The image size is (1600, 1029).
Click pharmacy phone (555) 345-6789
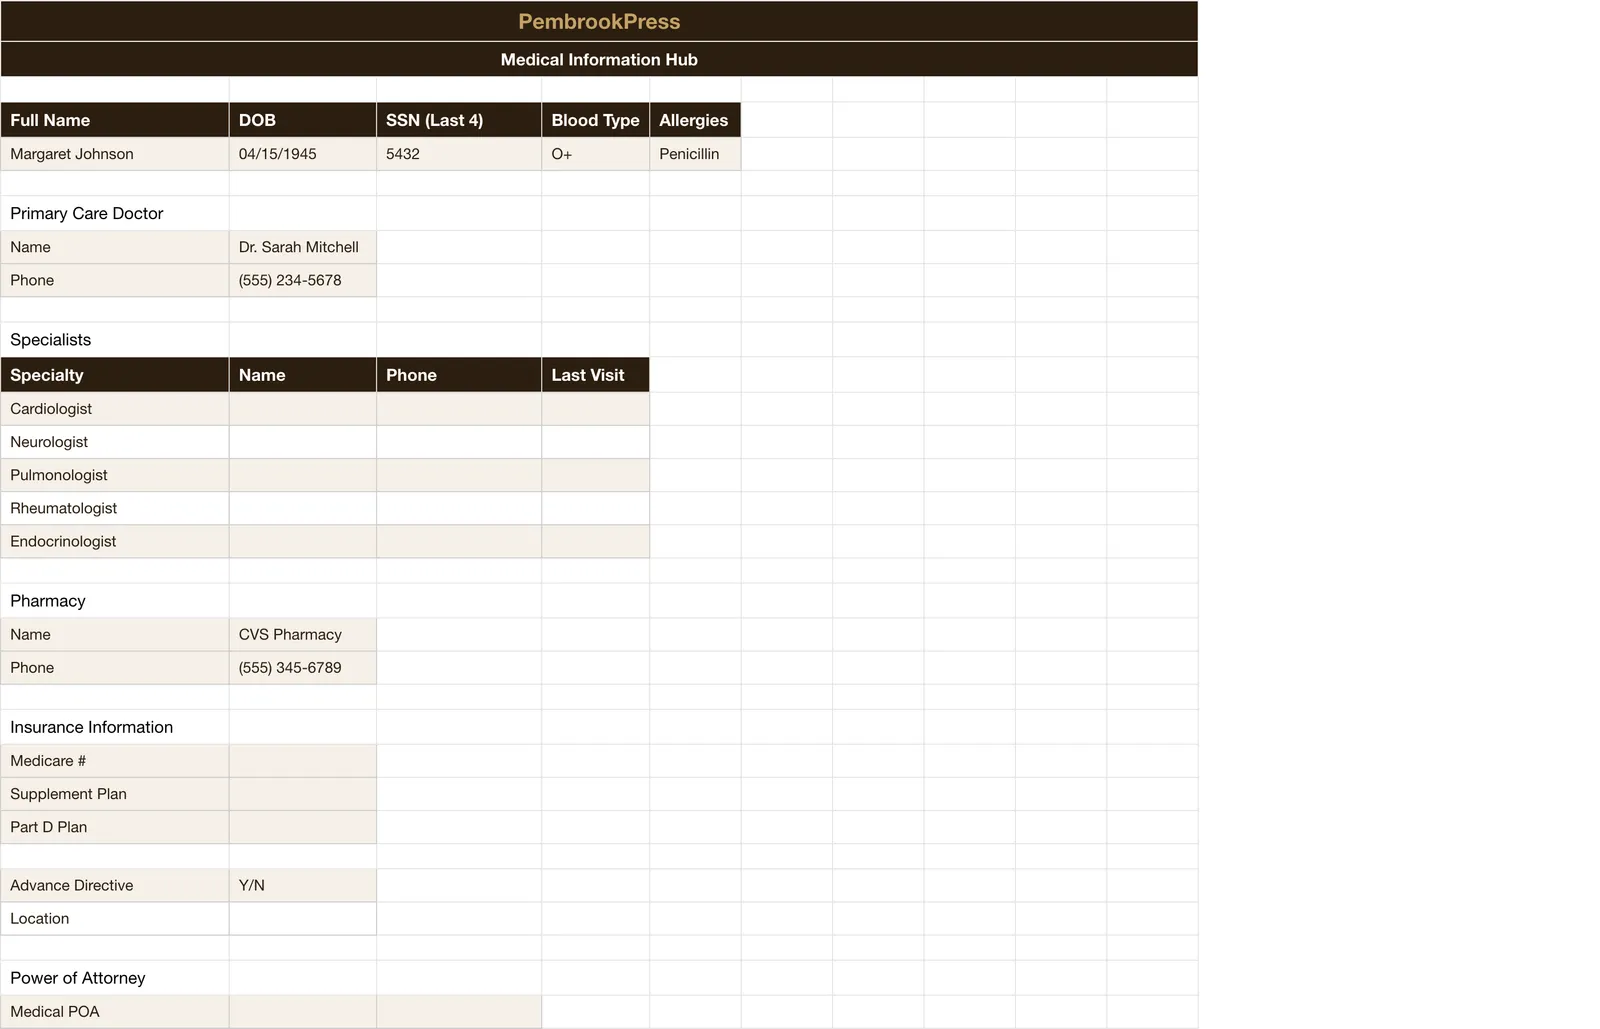pyautogui.click(x=303, y=667)
